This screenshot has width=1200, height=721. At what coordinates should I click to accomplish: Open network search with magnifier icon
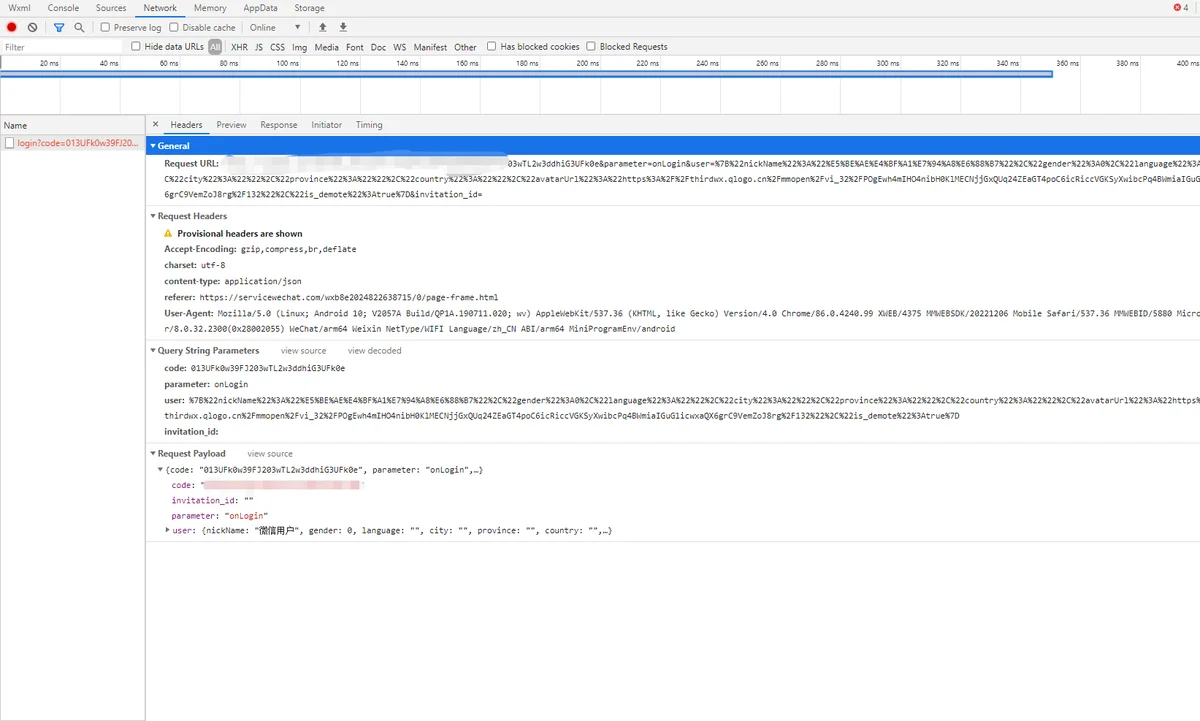click(x=79, y=28)
